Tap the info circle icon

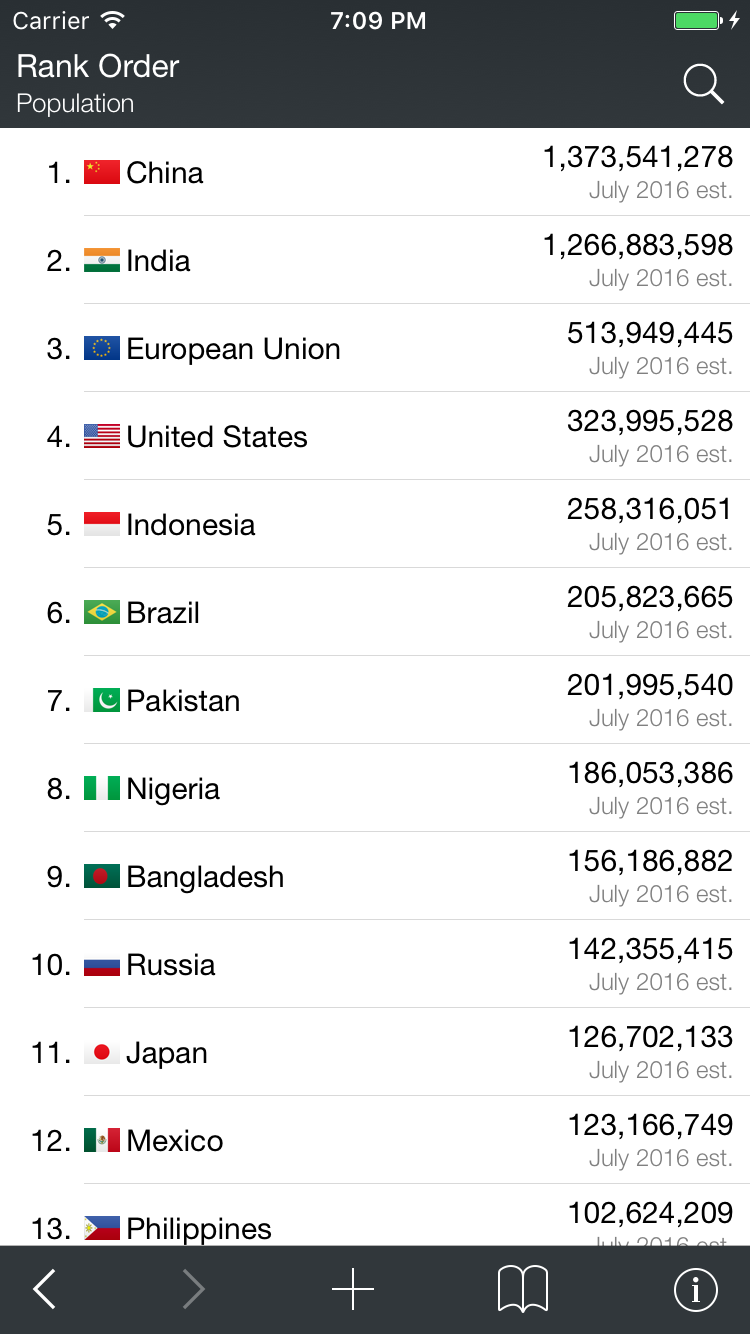696,1290
